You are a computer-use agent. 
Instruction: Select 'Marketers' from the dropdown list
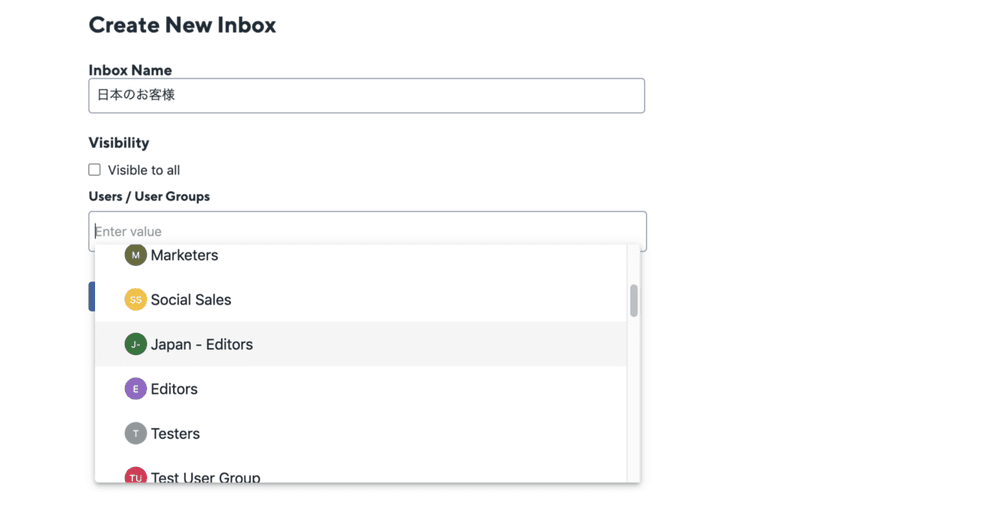184,255
